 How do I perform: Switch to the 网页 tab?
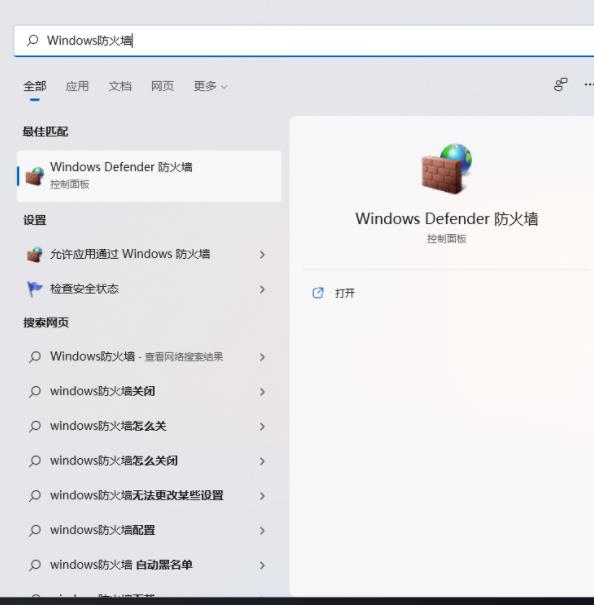coord(162,86)
